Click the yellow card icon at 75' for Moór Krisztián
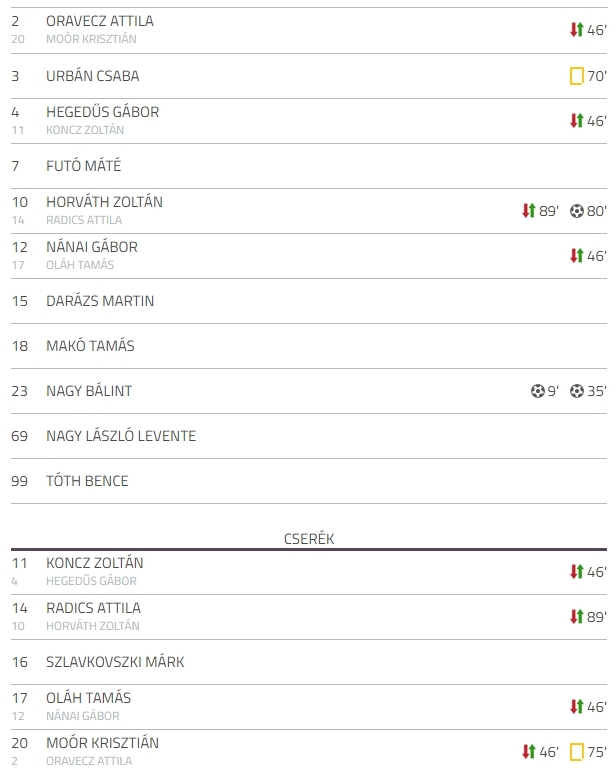Viewport: 616px width, 770px height. click(x=577, y=752)
